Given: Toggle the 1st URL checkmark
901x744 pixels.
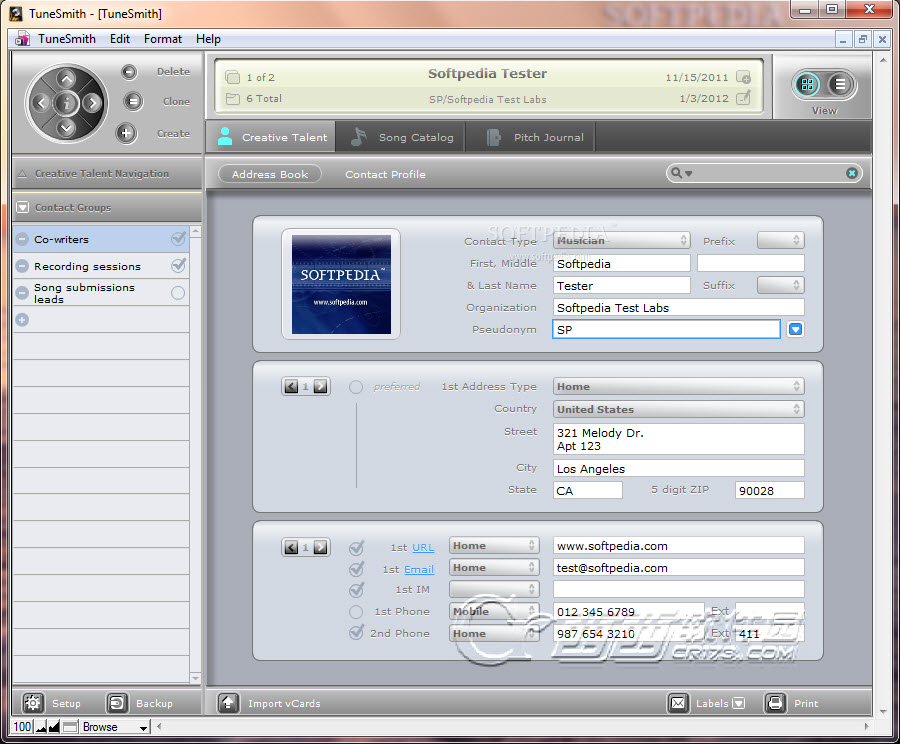Looking at the screenshot, I should click(356, 547).
